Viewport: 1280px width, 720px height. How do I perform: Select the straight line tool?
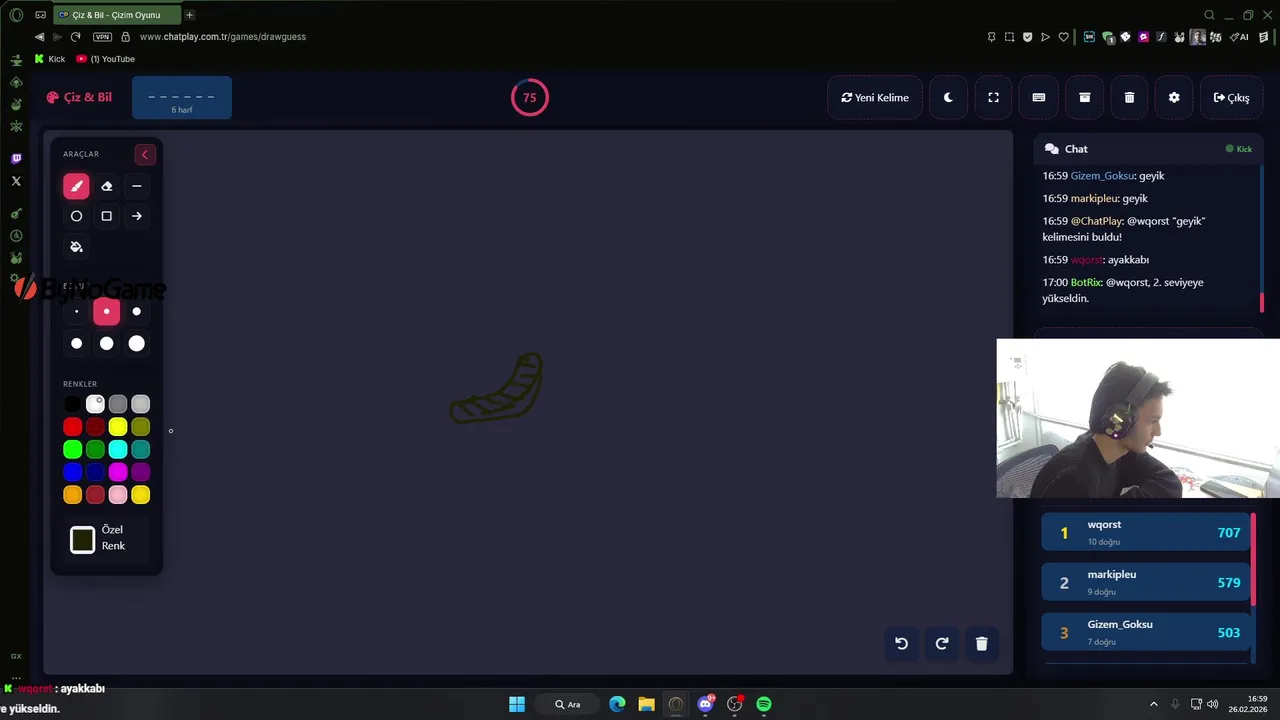point(137,186)
